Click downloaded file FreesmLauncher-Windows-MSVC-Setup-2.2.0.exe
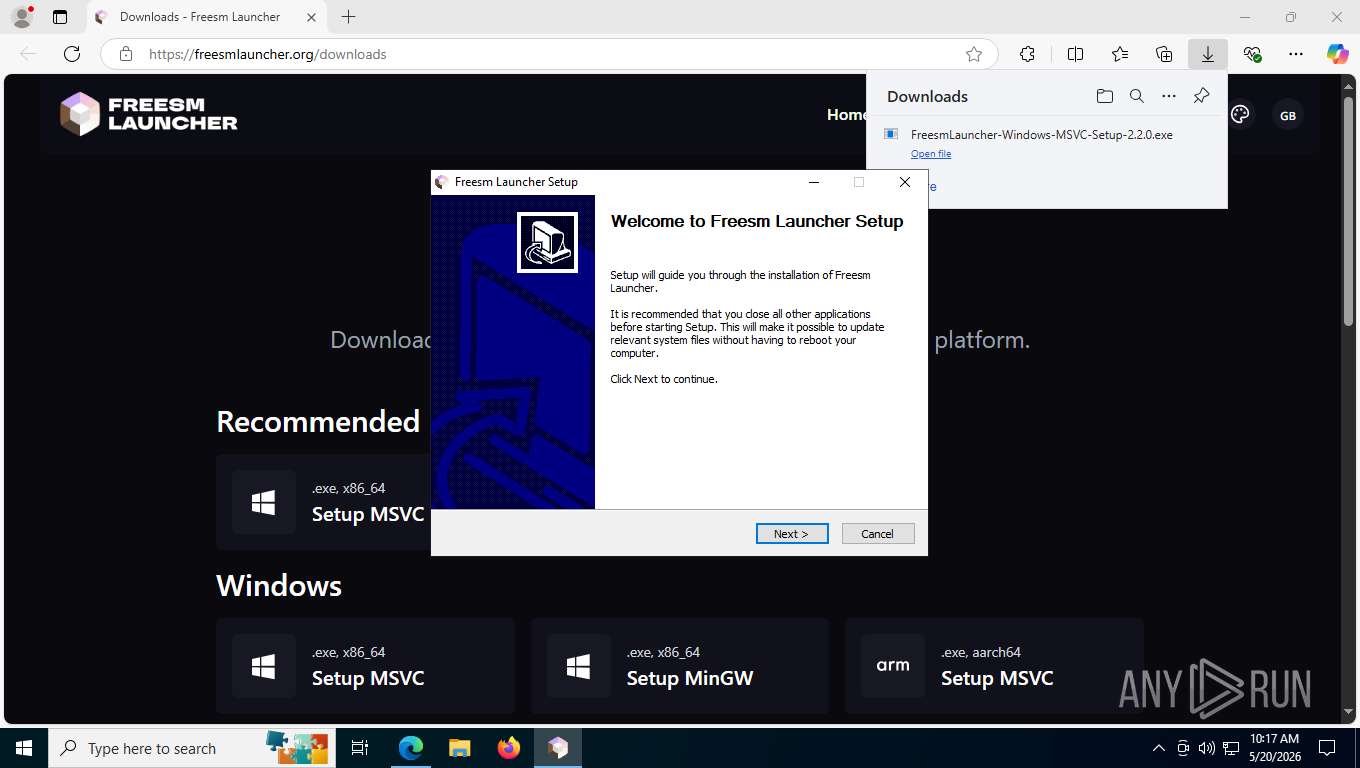Image resolution: width=1360 pixels, height=768 pixels. (1042, 134)
